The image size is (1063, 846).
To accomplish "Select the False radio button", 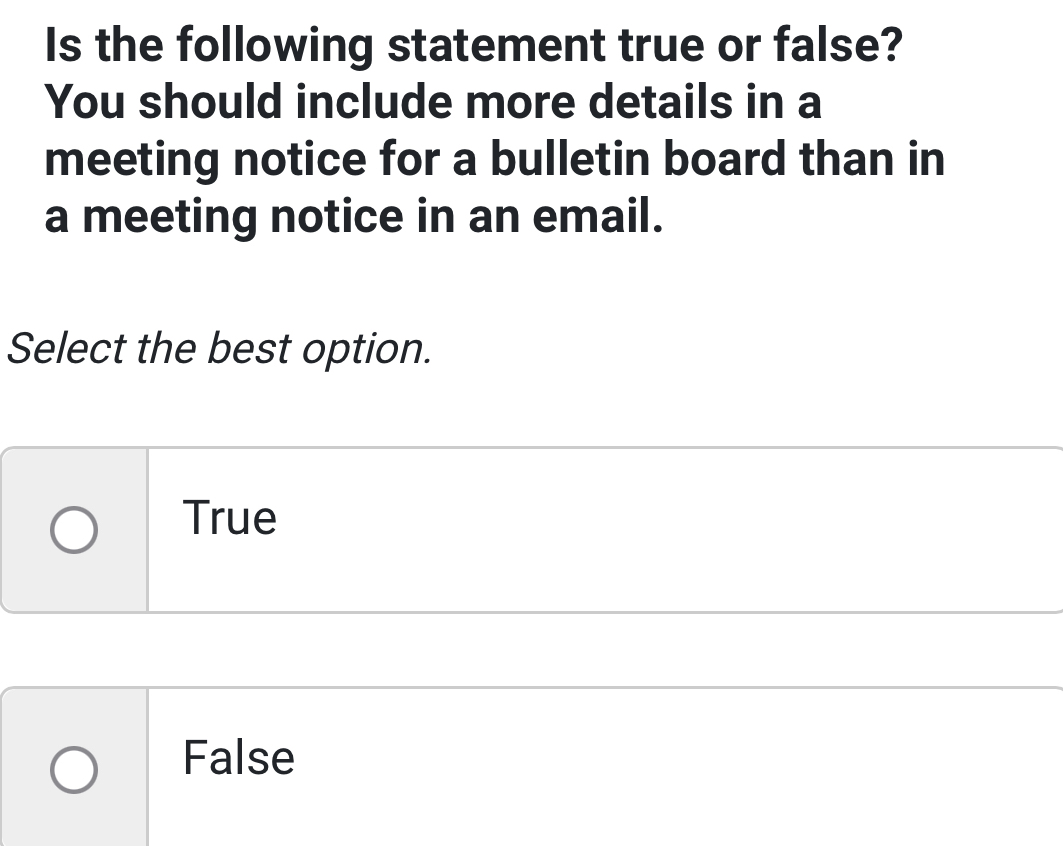I will coord(75,771).
